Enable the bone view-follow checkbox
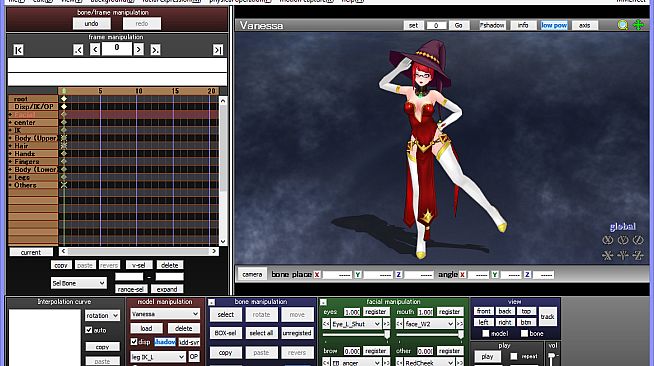This screenshot has width=654, height=366. point(524,333)
